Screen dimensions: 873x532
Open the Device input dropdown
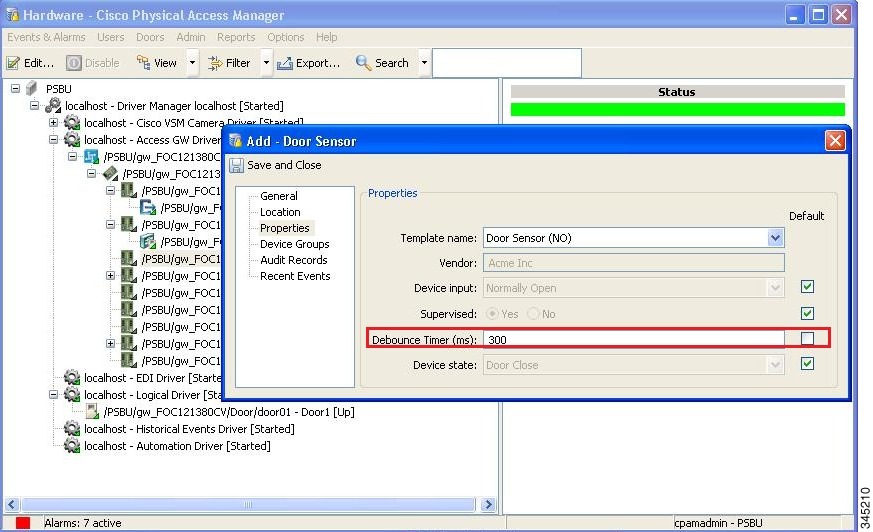point(775,288)
